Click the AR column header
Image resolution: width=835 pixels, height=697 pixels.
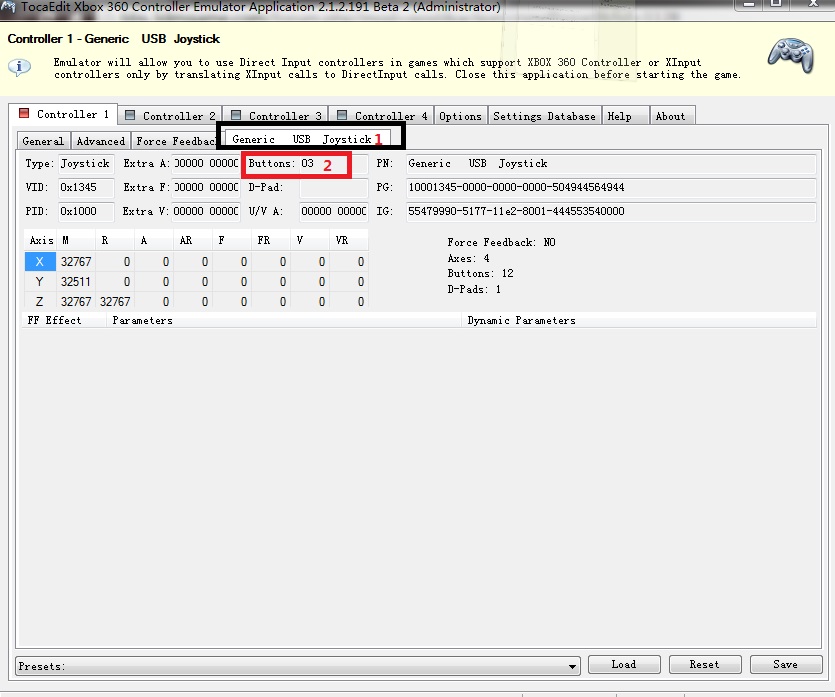point(192,241)
